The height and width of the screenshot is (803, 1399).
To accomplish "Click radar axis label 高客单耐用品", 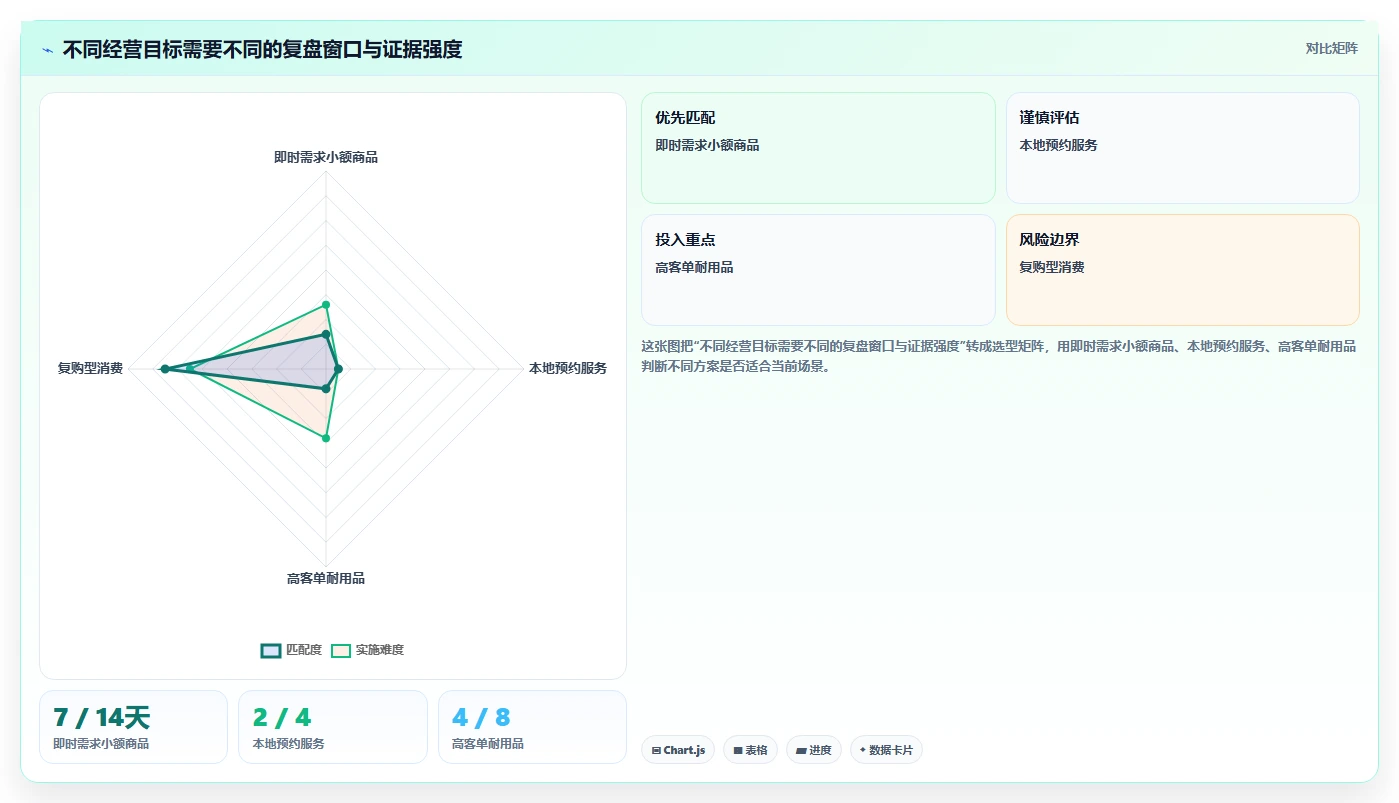I will [x=326, y=578].
